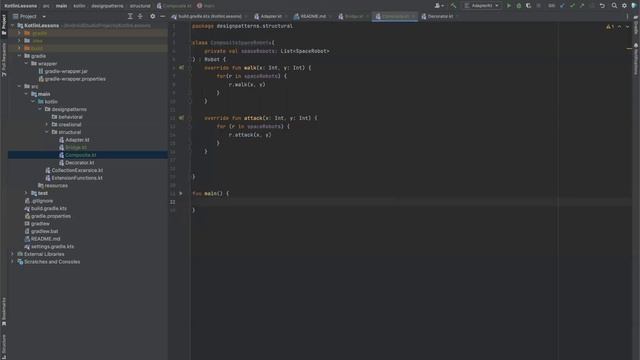Open editor tabs more-options kebab icon
This screenshot has width=640, height=360.
(627, 17)
